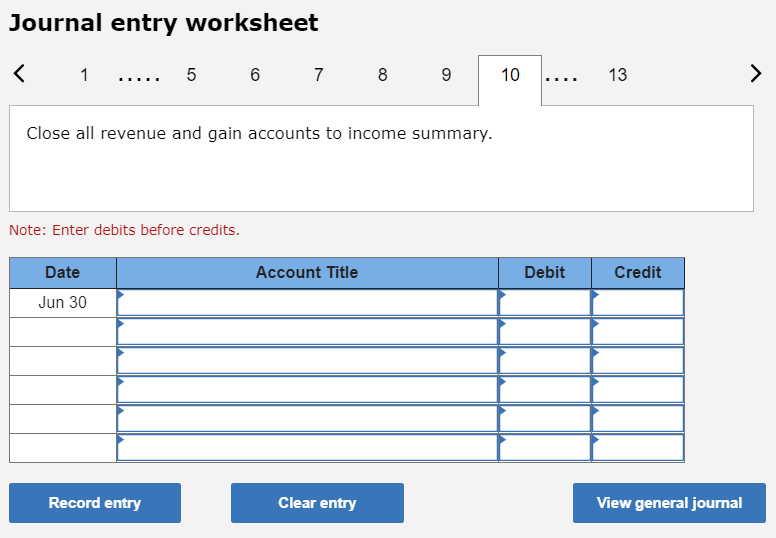776x538 pixels.
Task: Open journal entry tab 5
Action: click(x=192, y=75)
